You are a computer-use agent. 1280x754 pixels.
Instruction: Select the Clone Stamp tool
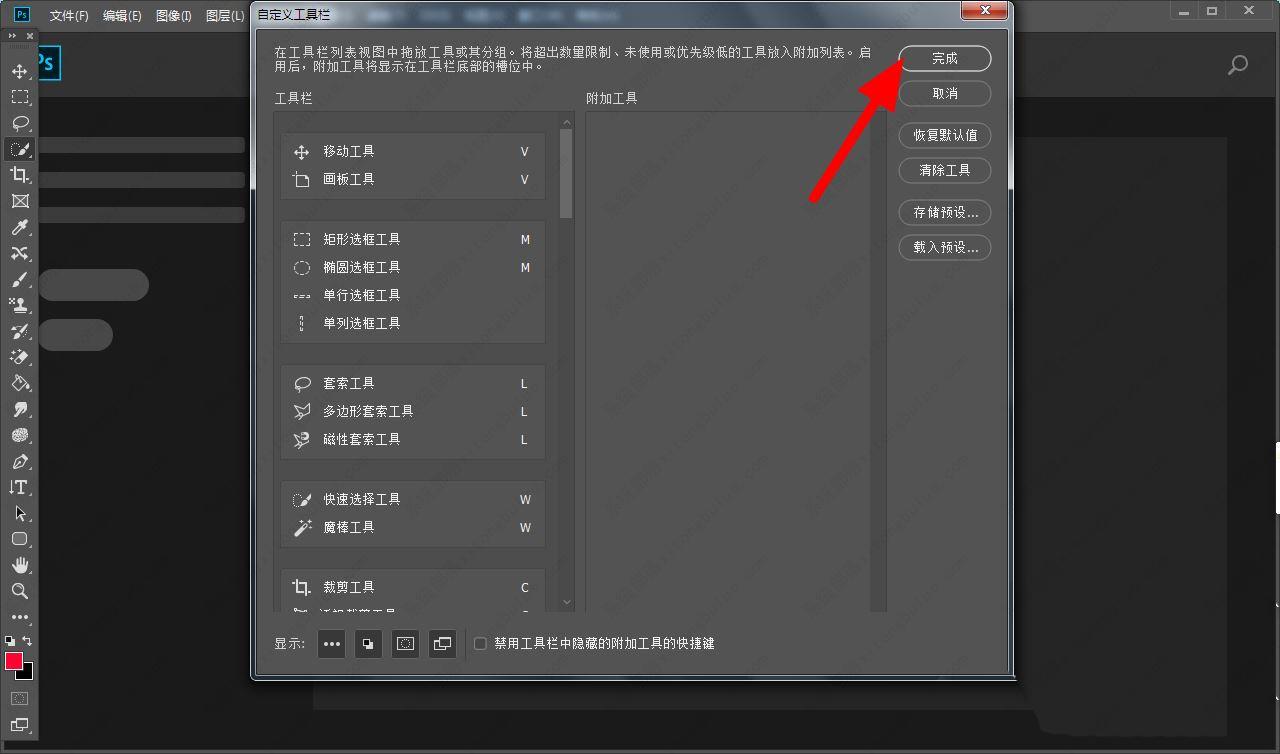[x=20, y=306]
